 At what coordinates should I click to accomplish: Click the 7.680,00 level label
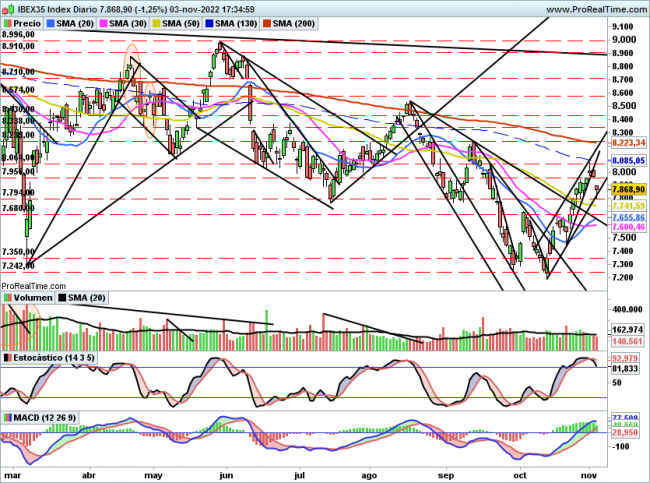point(17,208)
